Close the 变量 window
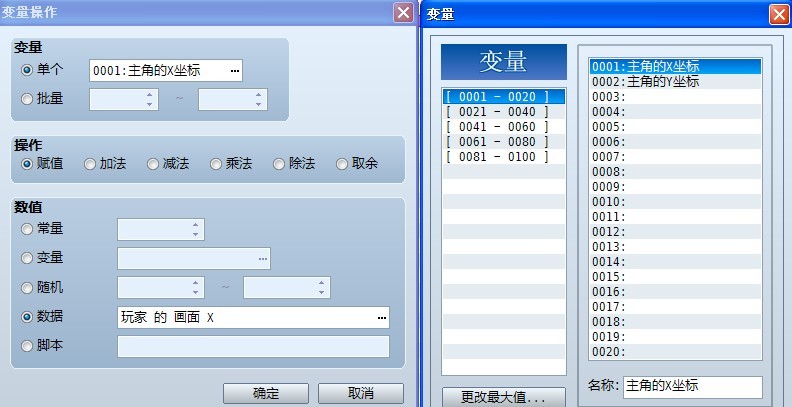 (x=779, y=15)
